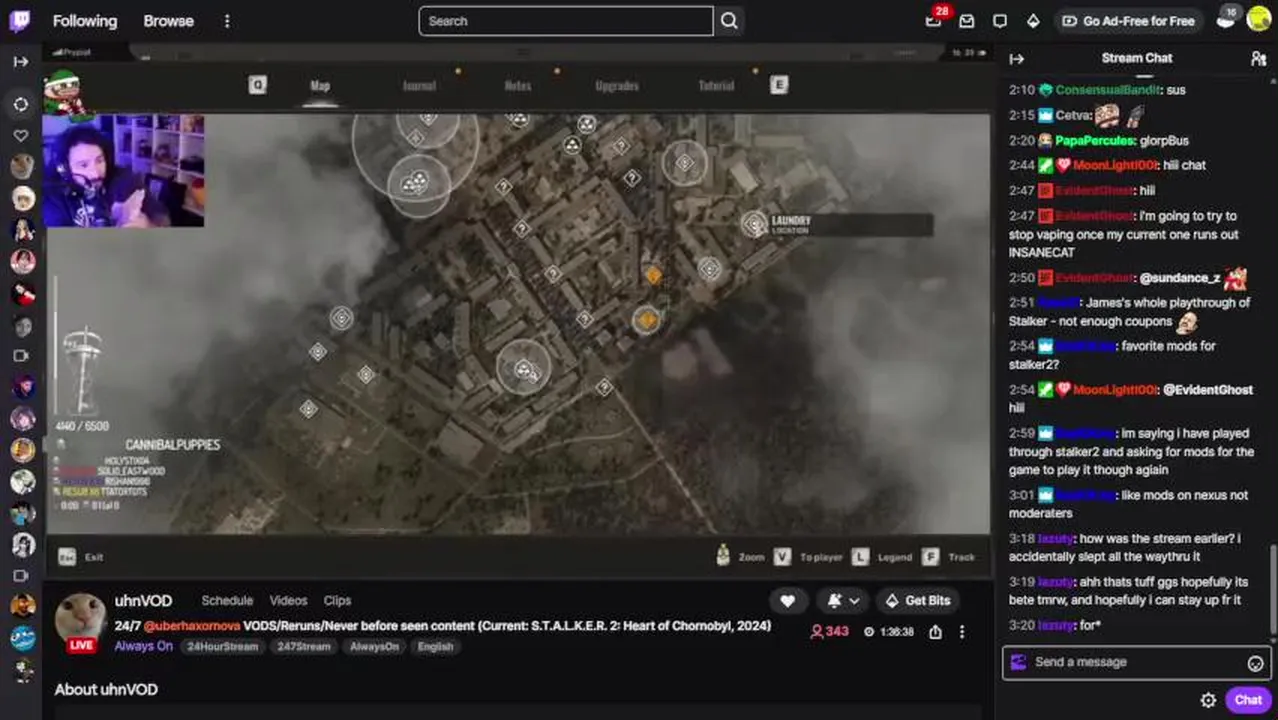Open chat settings gear icon
This screenshot has height=720, width=1278.
1208,700
